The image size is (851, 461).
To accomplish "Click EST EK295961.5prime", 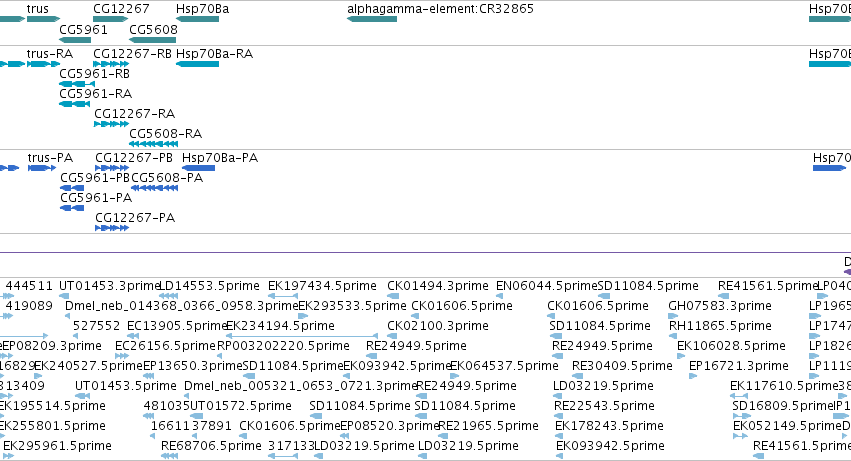I will [58, 447].
